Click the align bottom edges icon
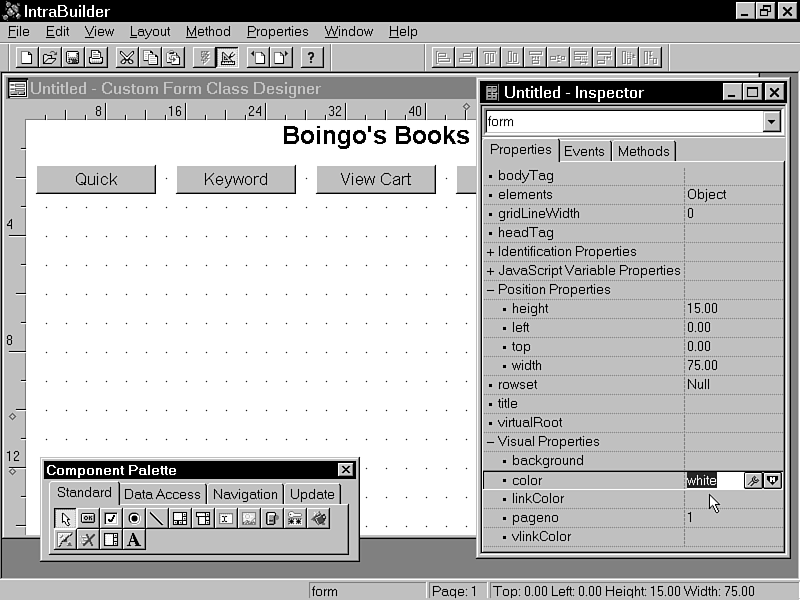The height and width of the screenshot is (600, 800). (512, 57)
